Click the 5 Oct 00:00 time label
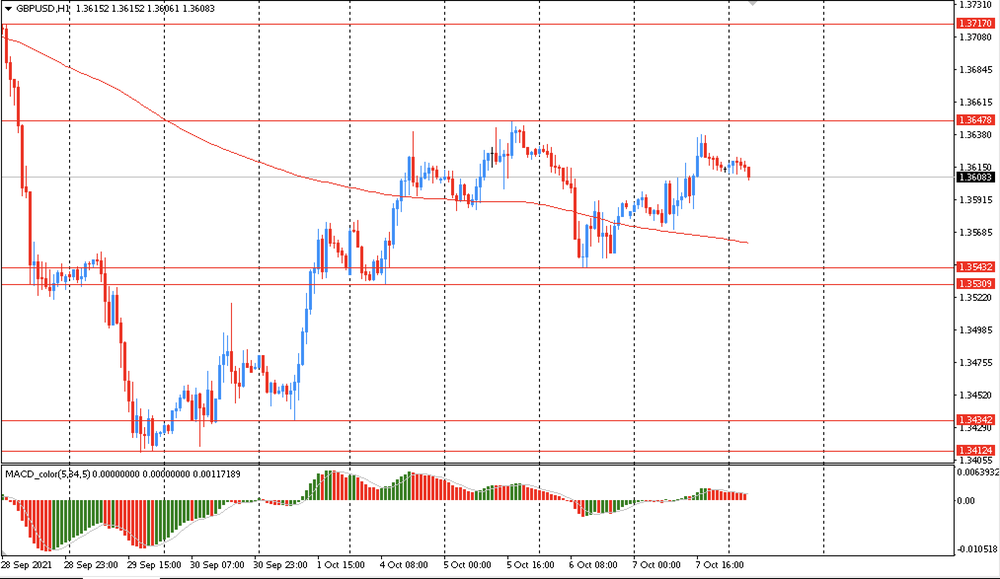The height and width of the screenshot is (579, 1000). click(x=467, y=565)
